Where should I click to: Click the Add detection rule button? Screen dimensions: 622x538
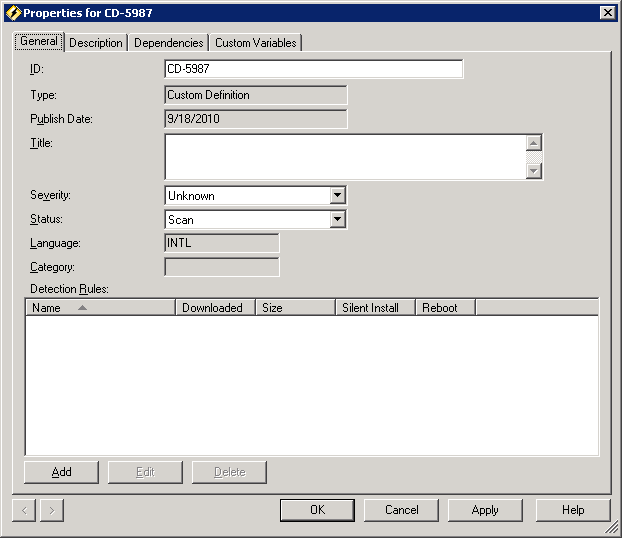pos(61,472)
